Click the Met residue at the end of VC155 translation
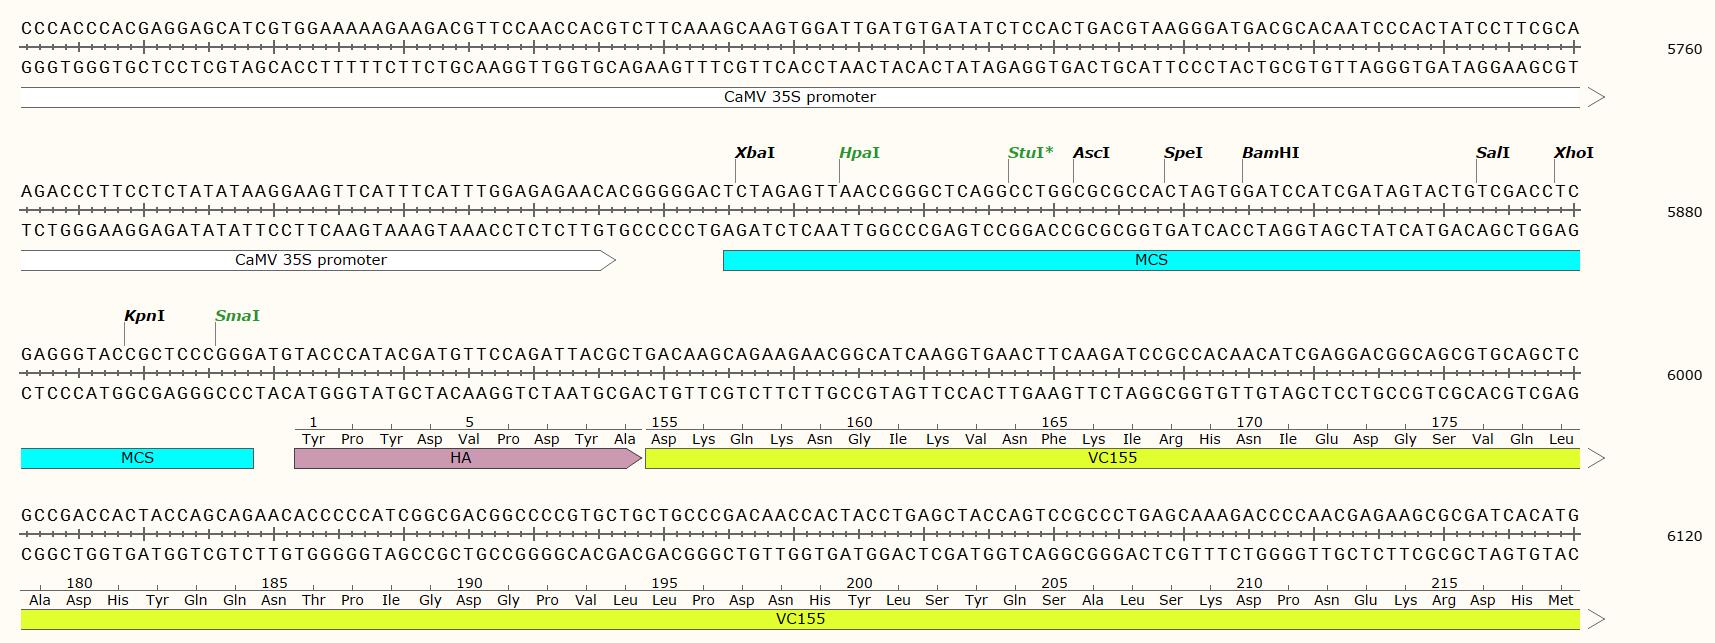 tap(1560, 600)
